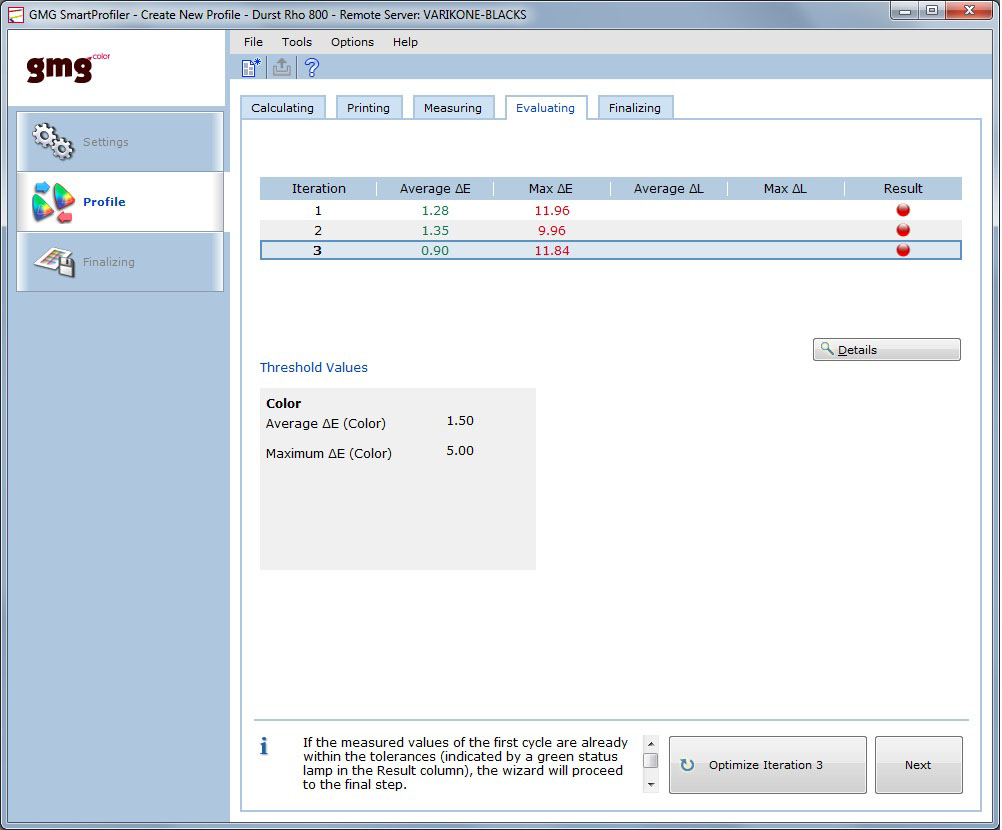Viewport: 1002px width, 830px height.
Task: Click the Details button
Action: coord(886,350)
